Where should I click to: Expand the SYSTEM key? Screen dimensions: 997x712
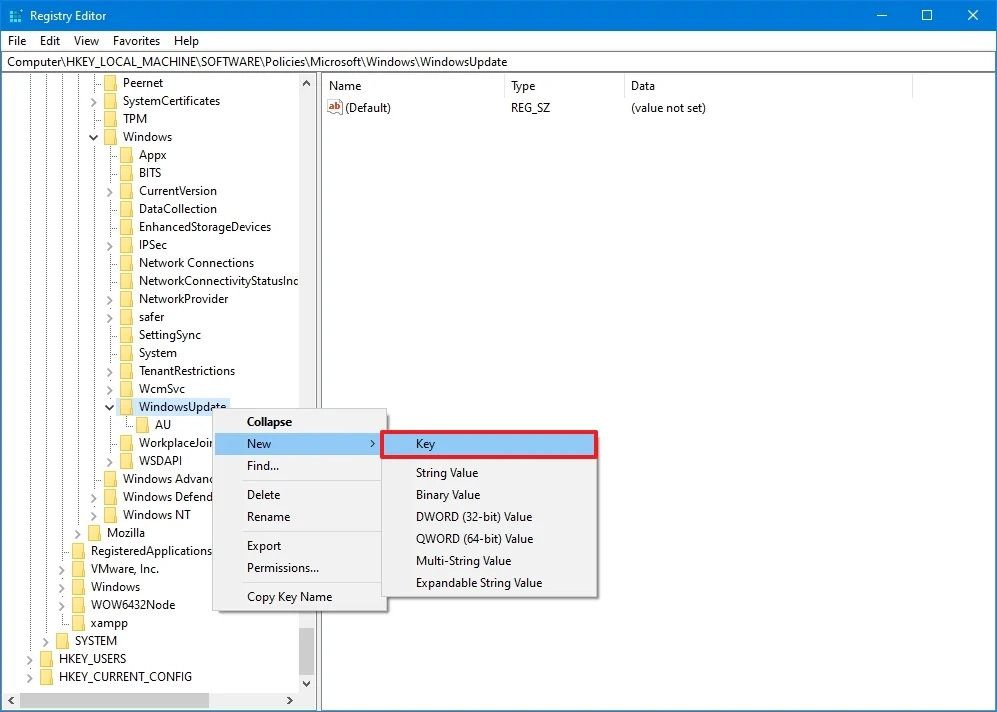coord(45,641)
